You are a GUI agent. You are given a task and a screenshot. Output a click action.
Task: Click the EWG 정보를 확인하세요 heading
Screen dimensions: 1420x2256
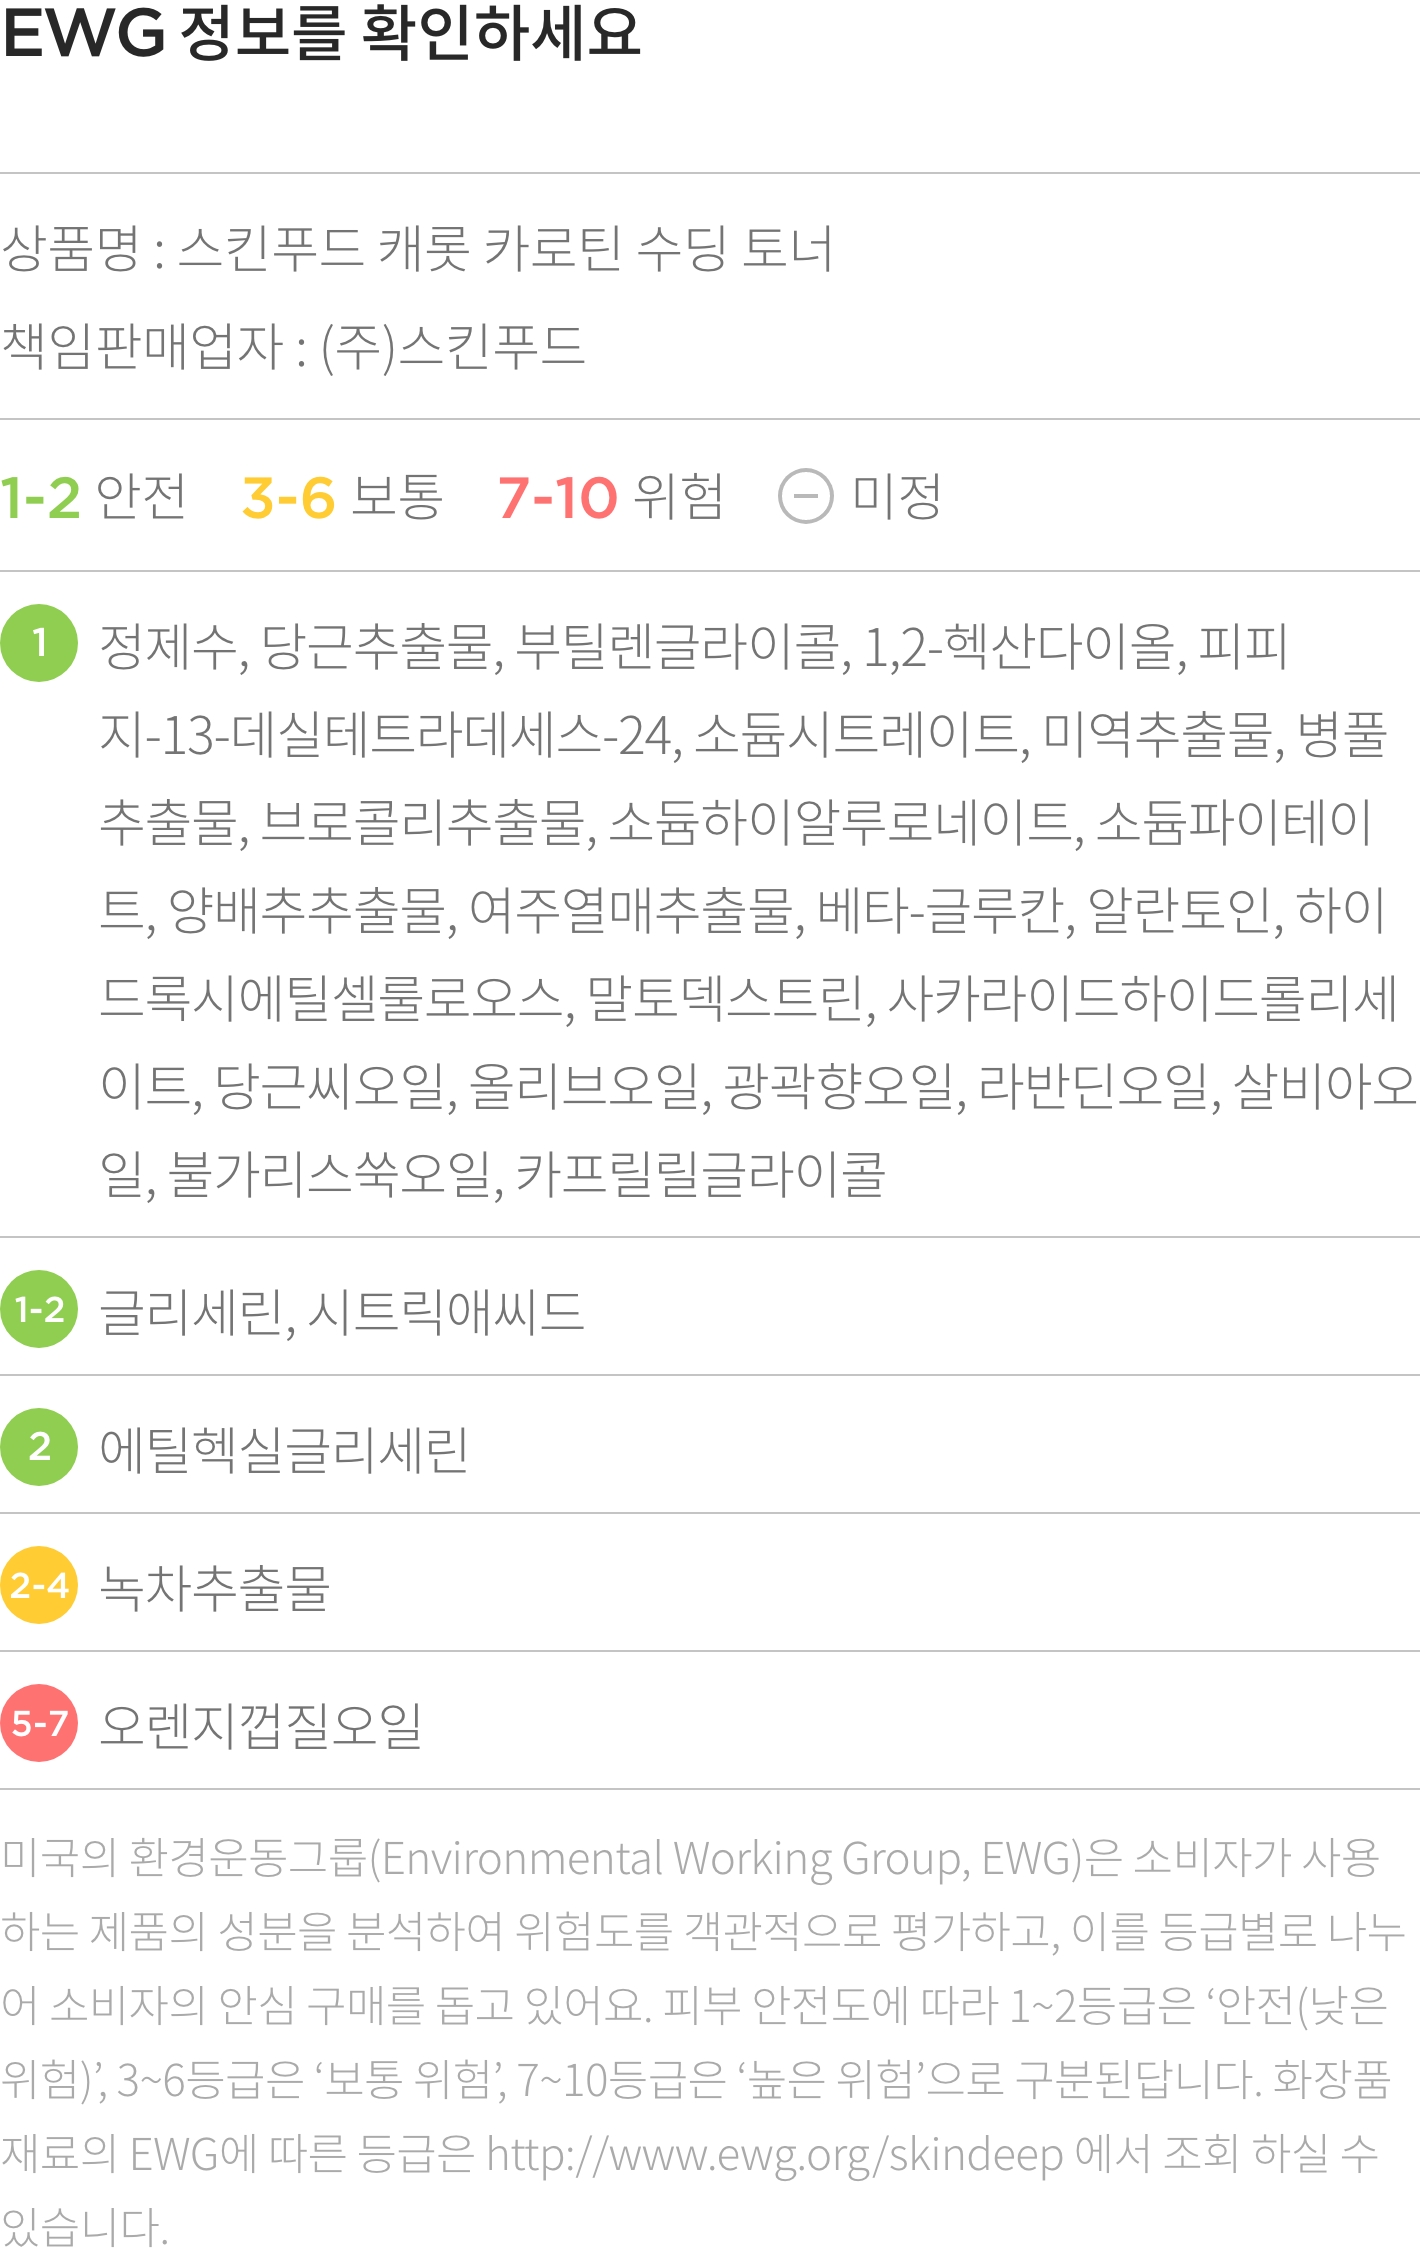[x=321, y=32]
